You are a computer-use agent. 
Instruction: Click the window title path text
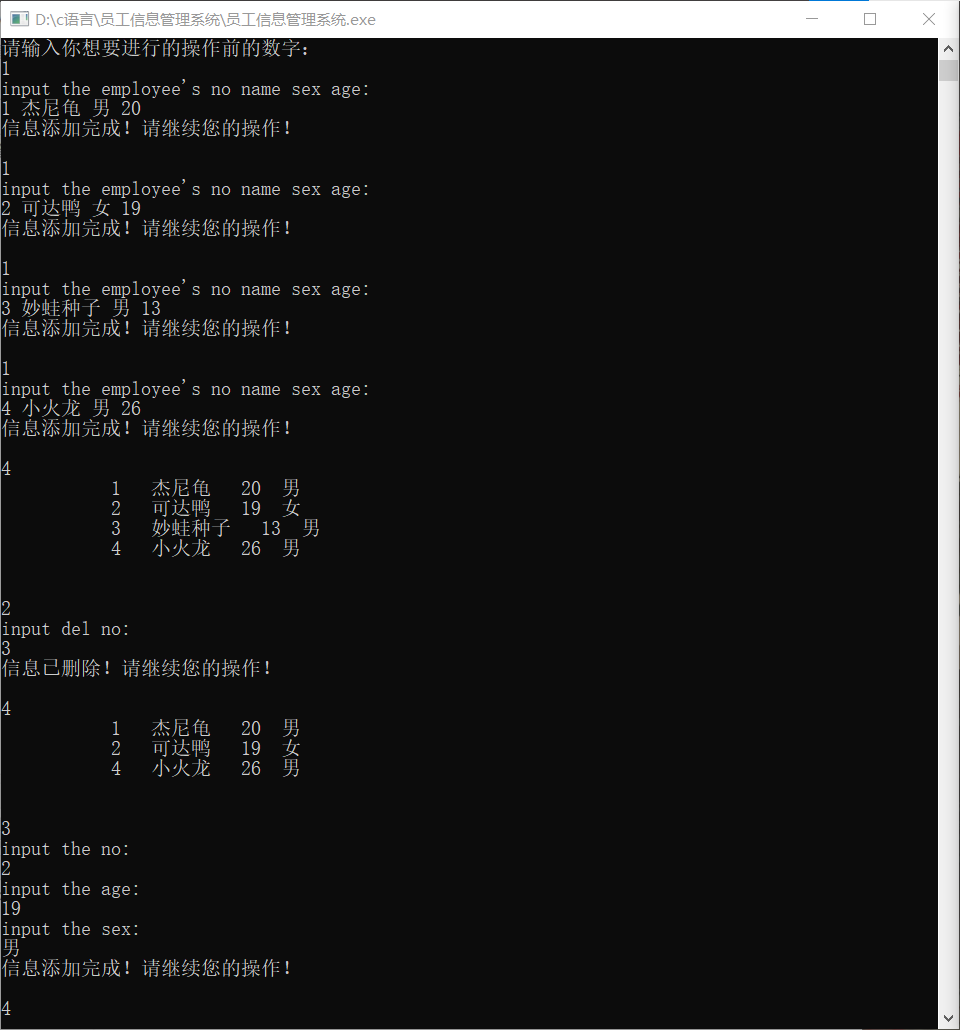205,20
